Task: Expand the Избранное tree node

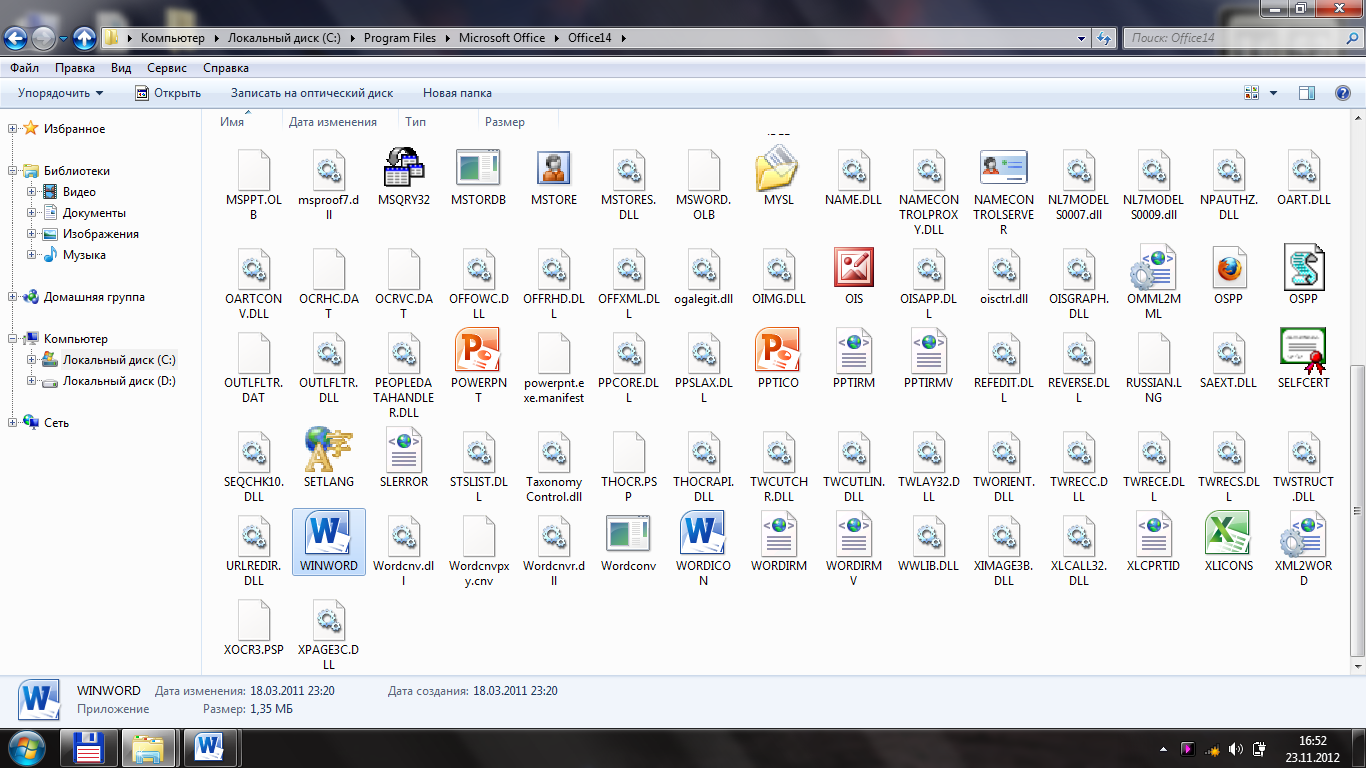Action: point(13,129)
